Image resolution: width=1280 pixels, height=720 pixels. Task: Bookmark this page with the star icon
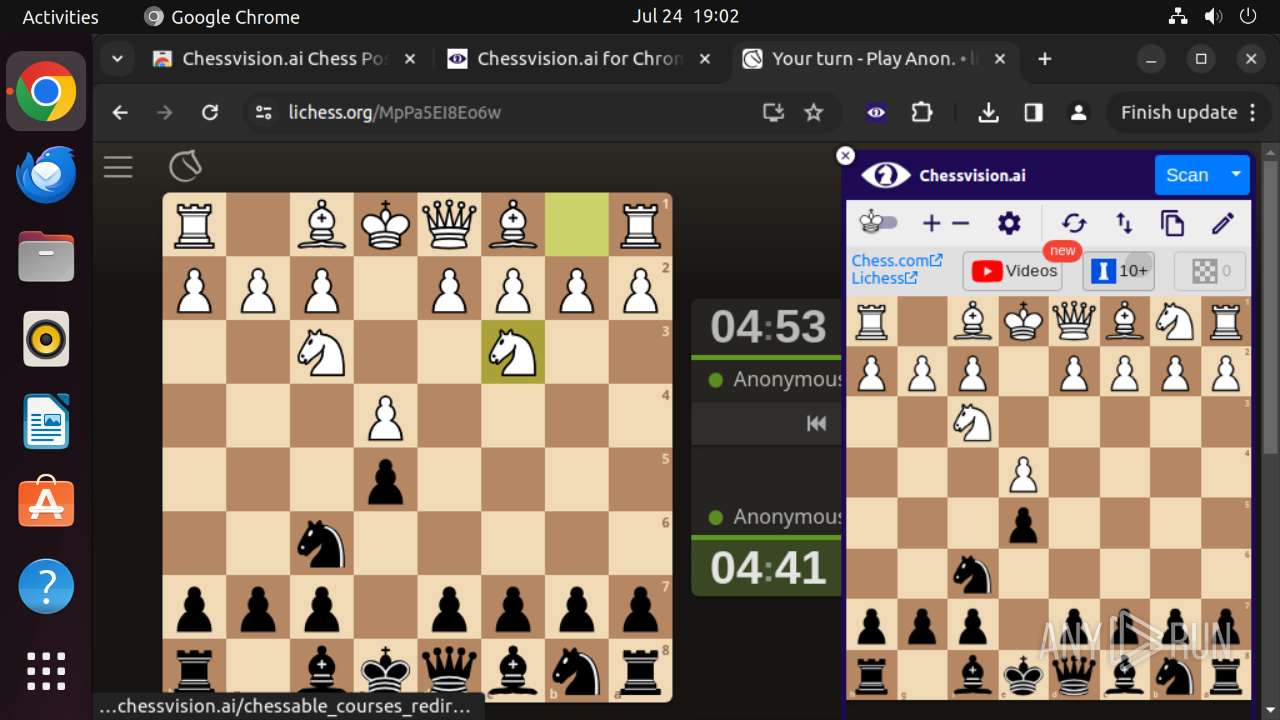point(814,113)
